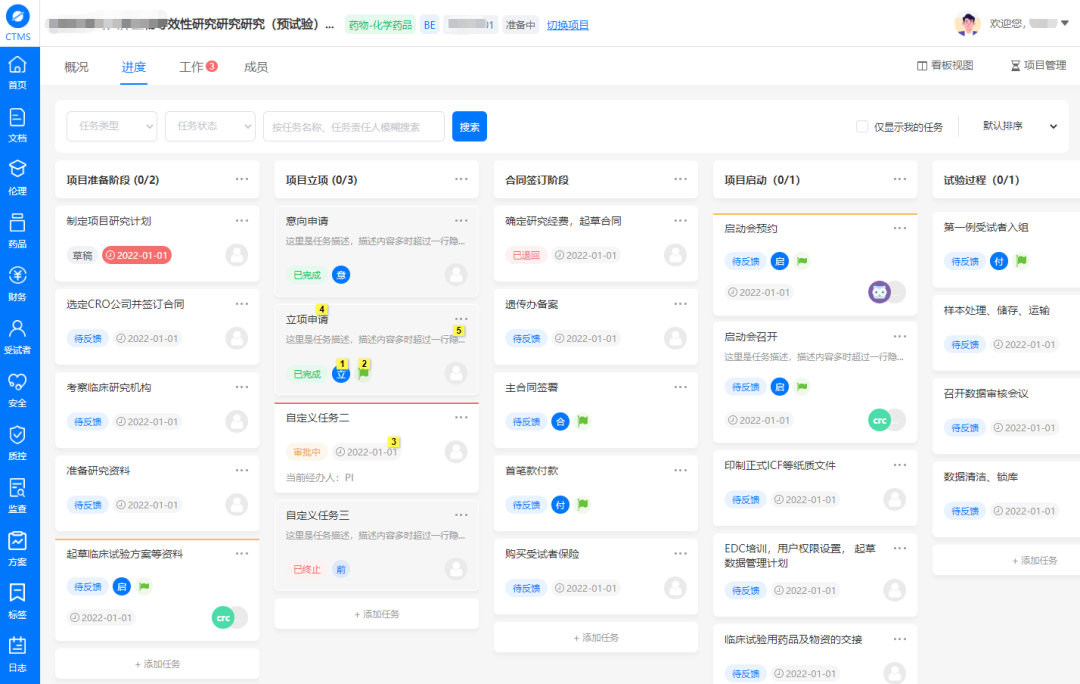Open more options on 遗传办备案 card
This screenshot has width=1080, height=684.
(x=681, y=304)
